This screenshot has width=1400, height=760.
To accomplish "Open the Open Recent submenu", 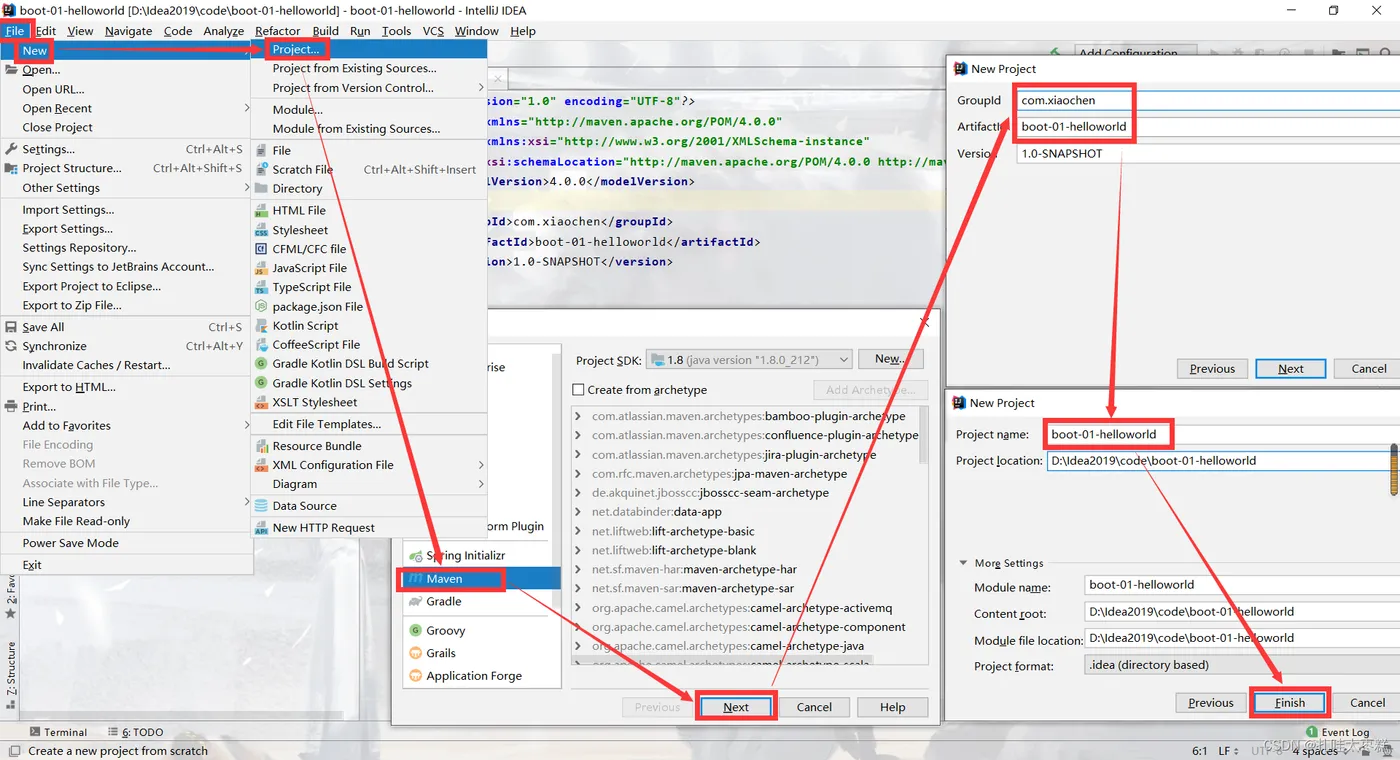I will (x=126, y=109).
